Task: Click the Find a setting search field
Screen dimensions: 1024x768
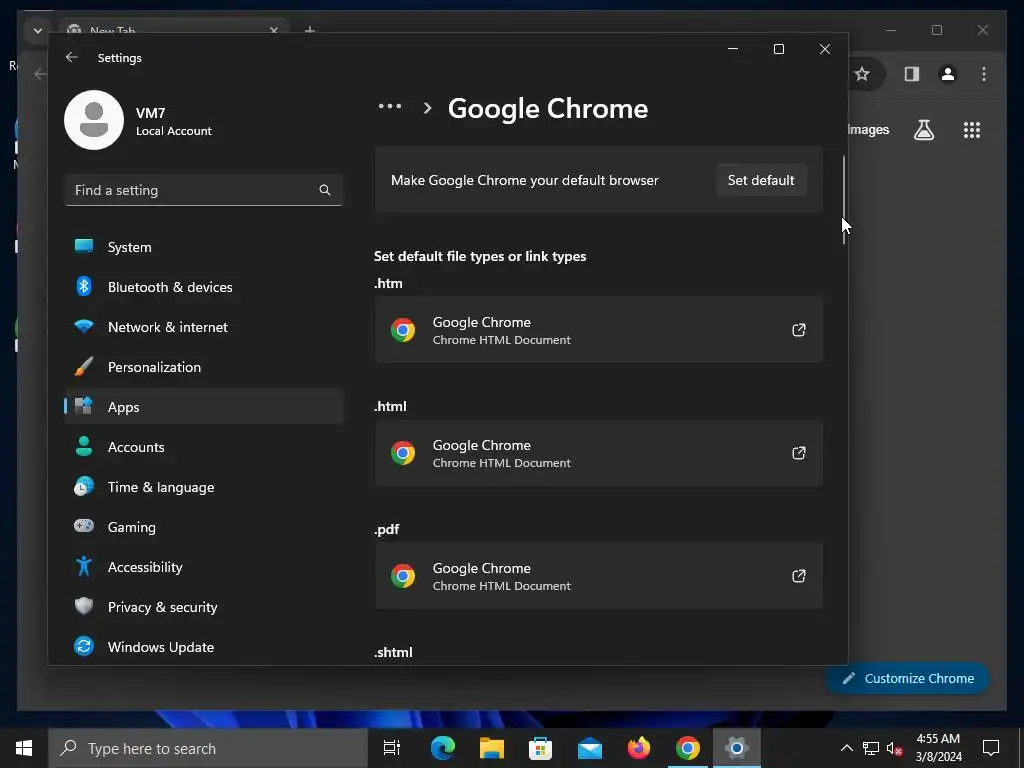Action: point(204,190)
